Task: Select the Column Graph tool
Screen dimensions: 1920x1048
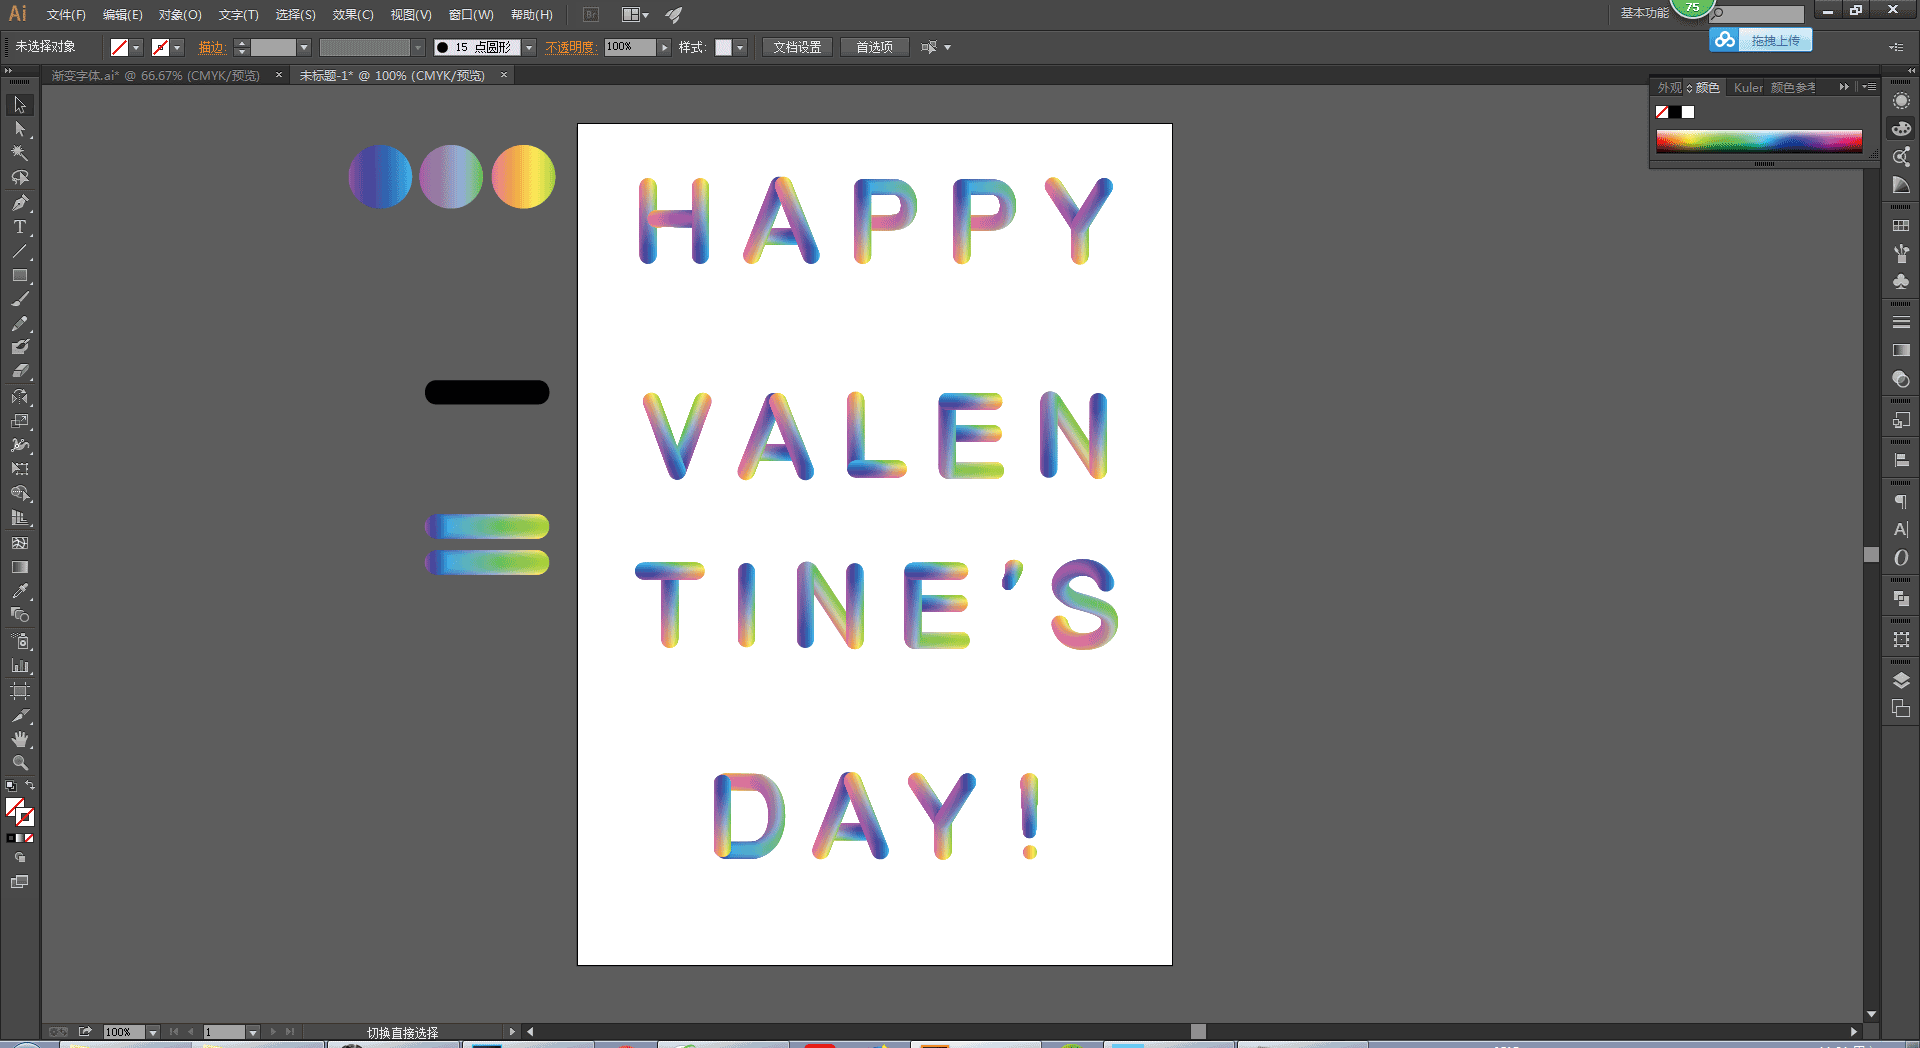Action: (20, 665)
